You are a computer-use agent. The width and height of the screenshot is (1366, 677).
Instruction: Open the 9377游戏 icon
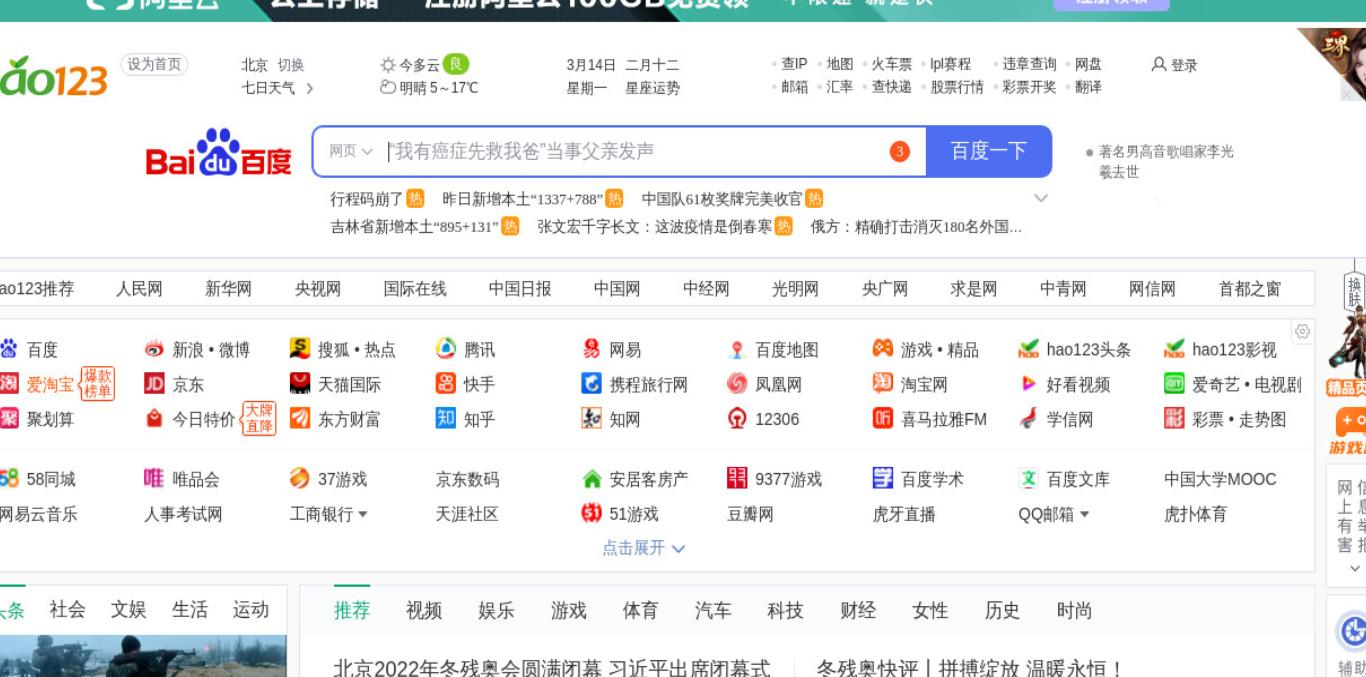(x=738, y=479)
